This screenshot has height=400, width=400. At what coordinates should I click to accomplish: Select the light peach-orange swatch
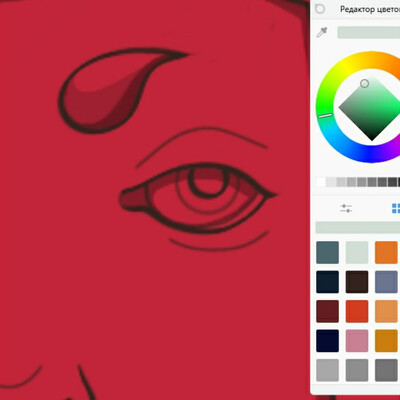pyautogui.click(x=386, y=311)
